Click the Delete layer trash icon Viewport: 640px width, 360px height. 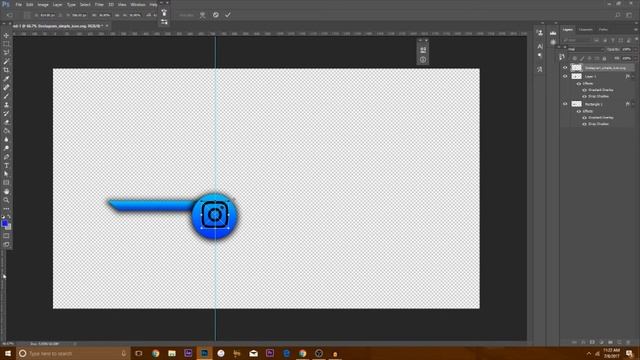(x=628, y=342)
